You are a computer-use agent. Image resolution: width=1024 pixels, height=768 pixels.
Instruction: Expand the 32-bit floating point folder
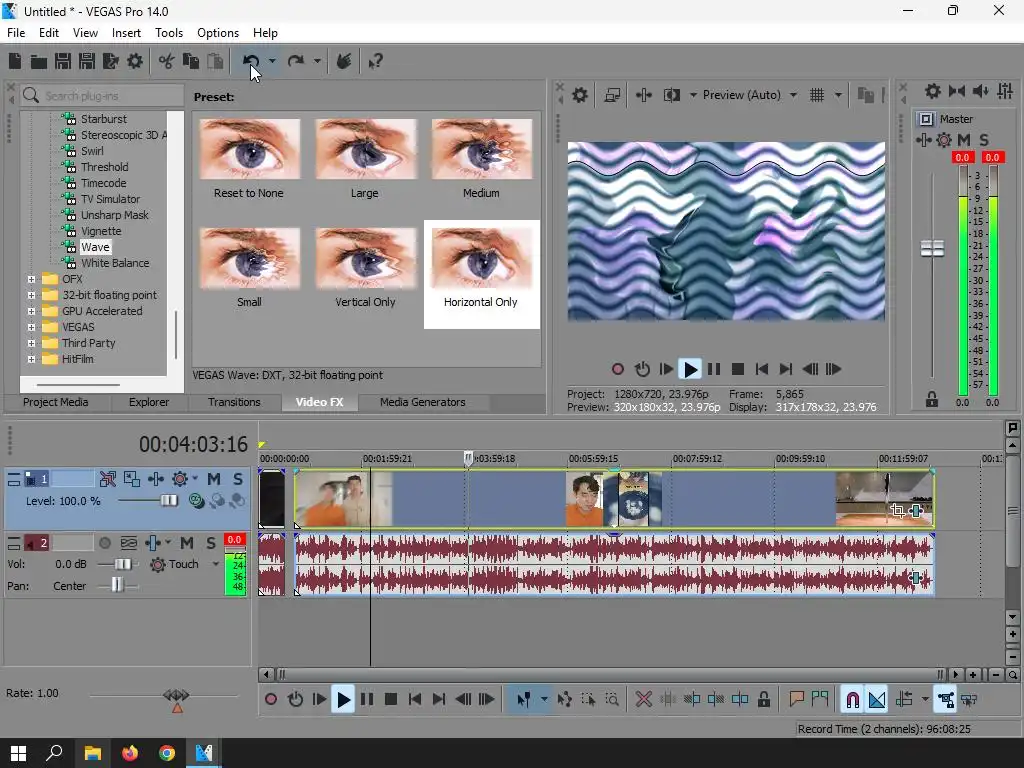click(x=31, y=295)
